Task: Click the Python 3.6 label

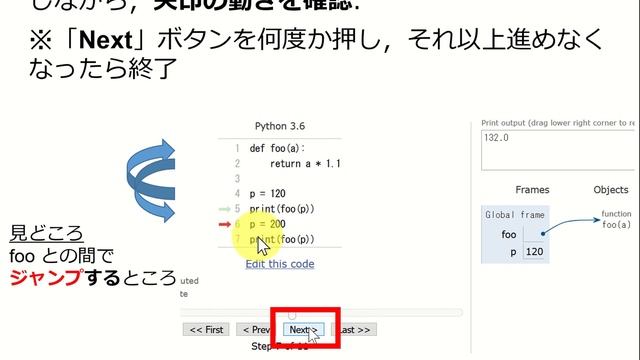Action: pyautogui.click(x=280, y=126)
